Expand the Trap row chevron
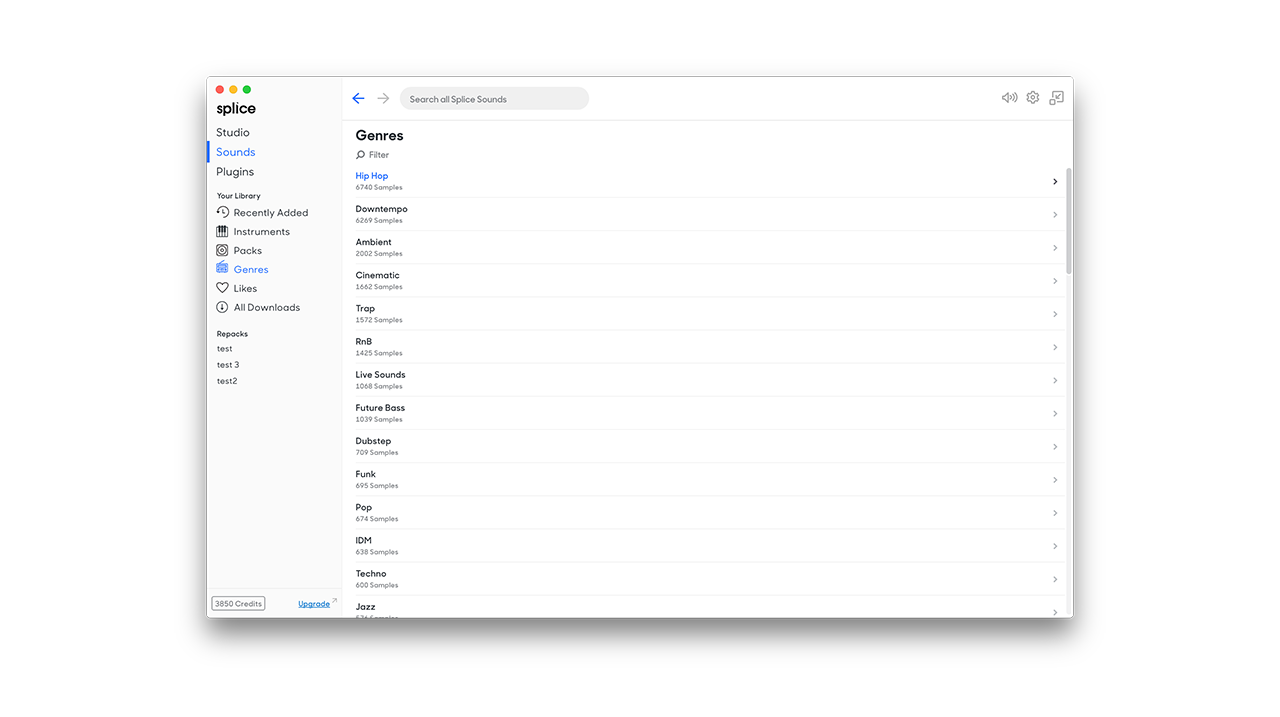 1055,314
